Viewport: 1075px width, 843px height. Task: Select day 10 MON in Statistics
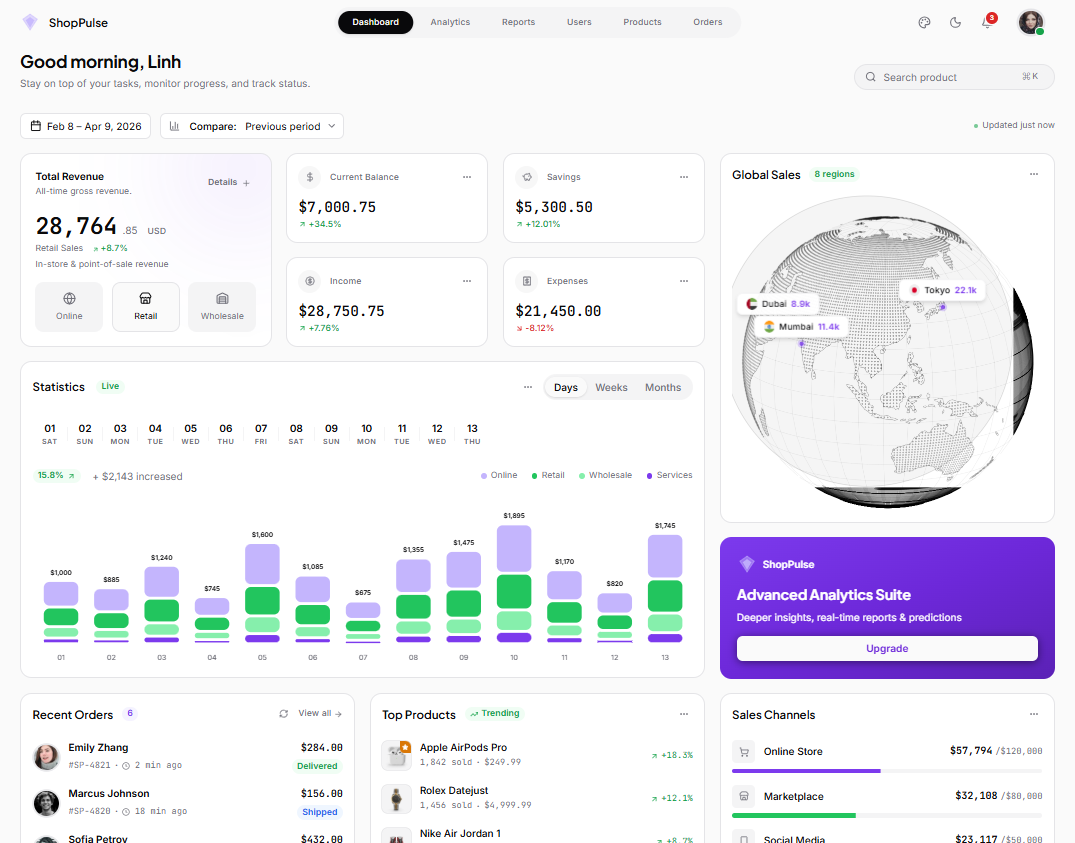[367, 434]
